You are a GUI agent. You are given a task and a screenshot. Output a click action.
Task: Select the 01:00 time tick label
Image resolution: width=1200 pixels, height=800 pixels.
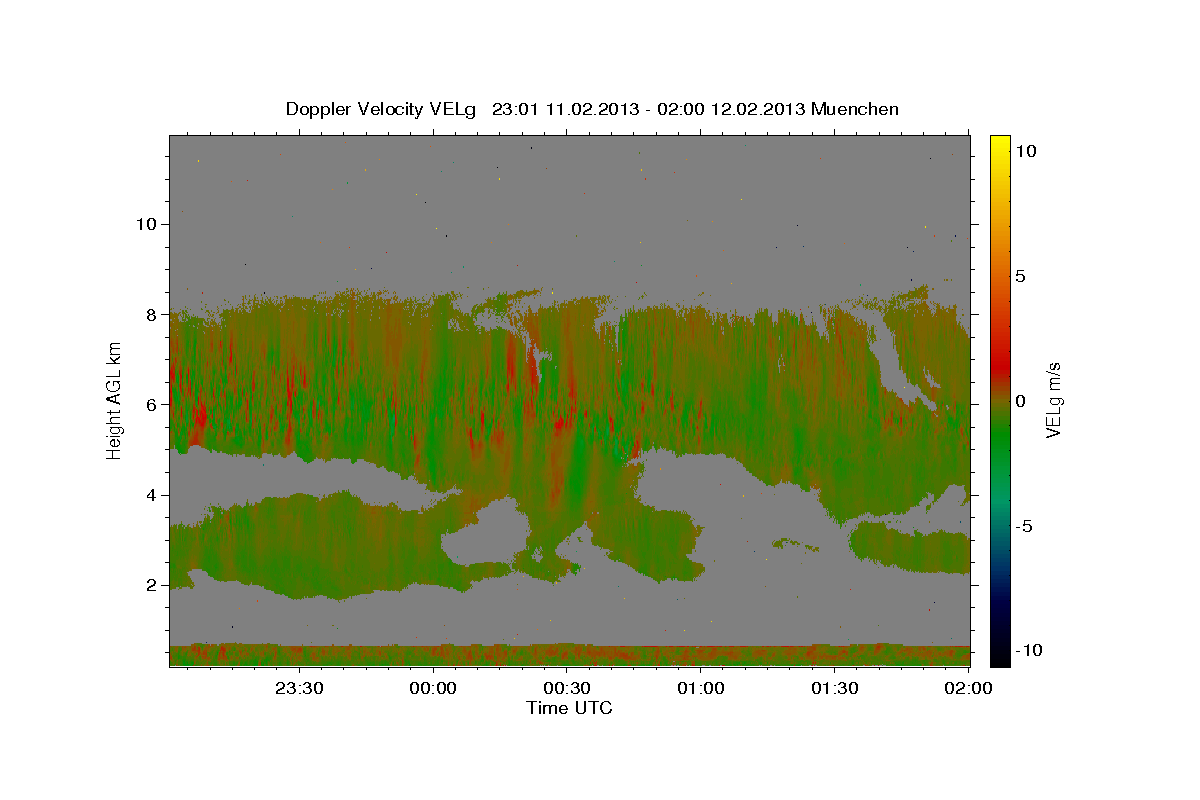[x=701, y=689]
